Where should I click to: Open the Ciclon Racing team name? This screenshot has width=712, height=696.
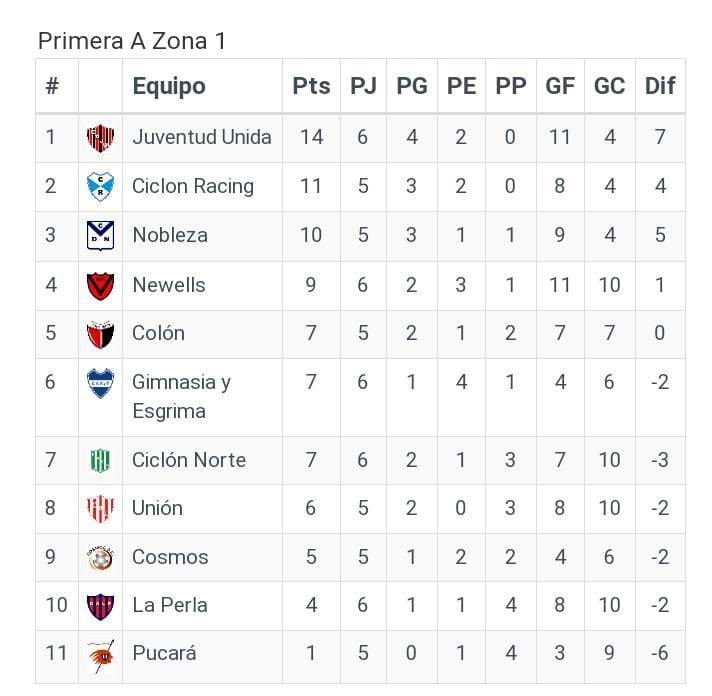click(193, 186)
